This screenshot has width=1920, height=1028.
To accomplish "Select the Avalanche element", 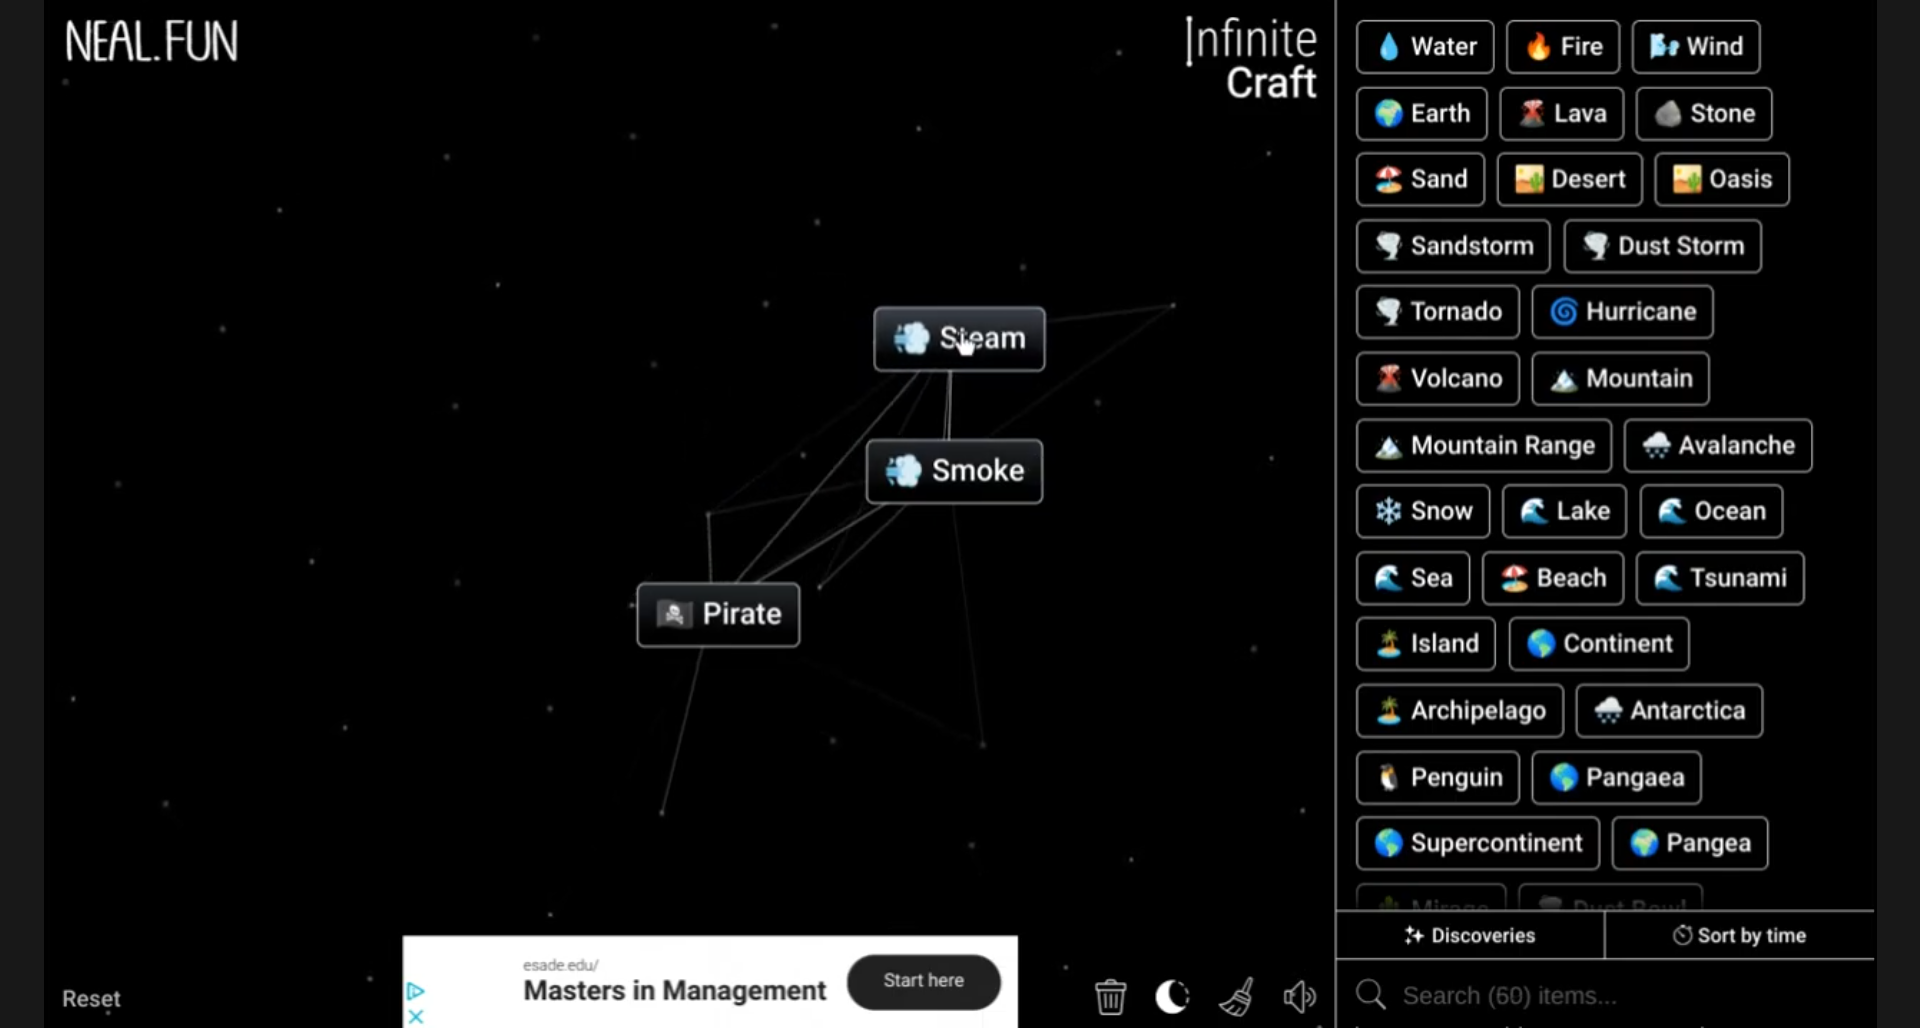I will [1718, 446].
